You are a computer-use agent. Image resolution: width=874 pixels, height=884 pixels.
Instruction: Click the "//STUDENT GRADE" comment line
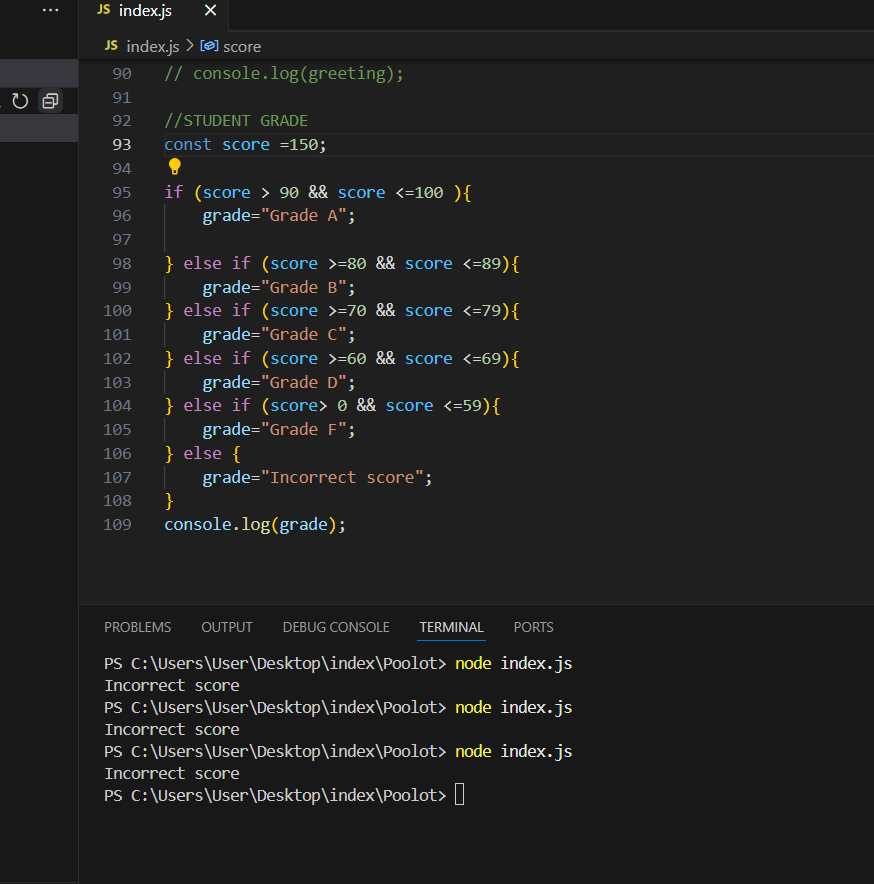(x=236, y=121)
